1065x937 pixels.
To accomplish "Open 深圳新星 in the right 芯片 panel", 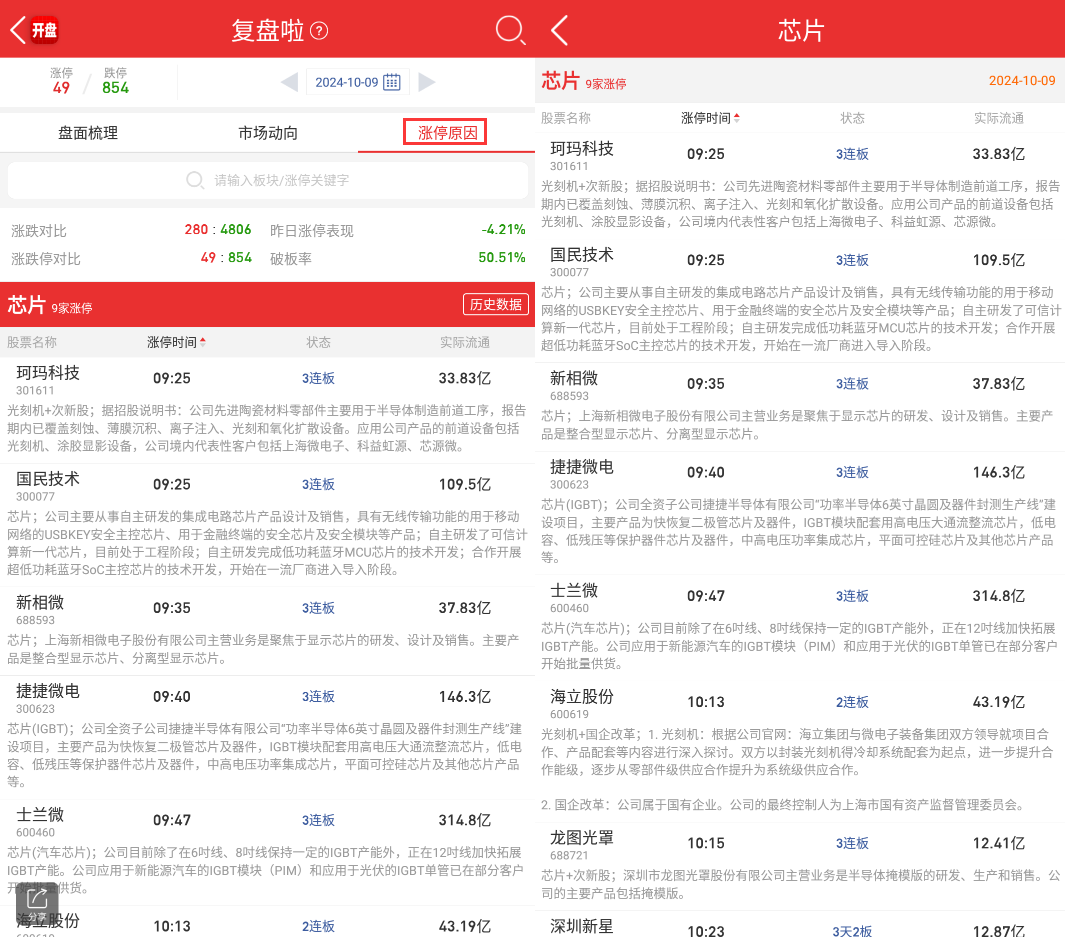I will pos(581,926).
